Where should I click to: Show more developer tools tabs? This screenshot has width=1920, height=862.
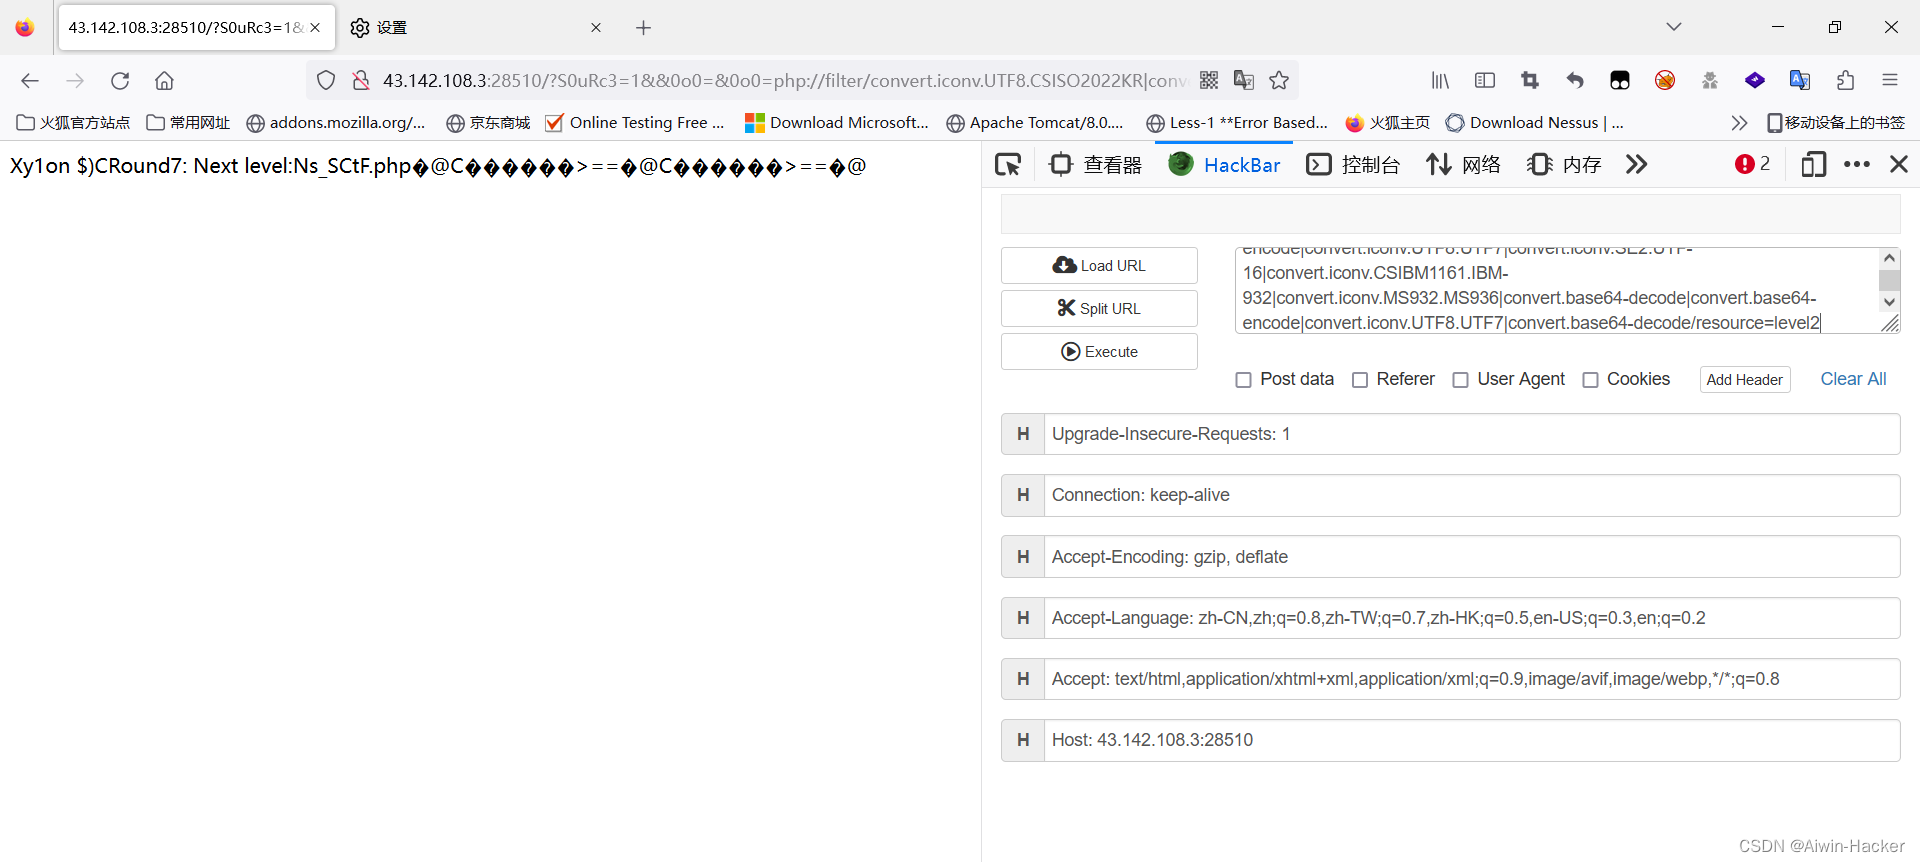click(x=1636, y=165)
